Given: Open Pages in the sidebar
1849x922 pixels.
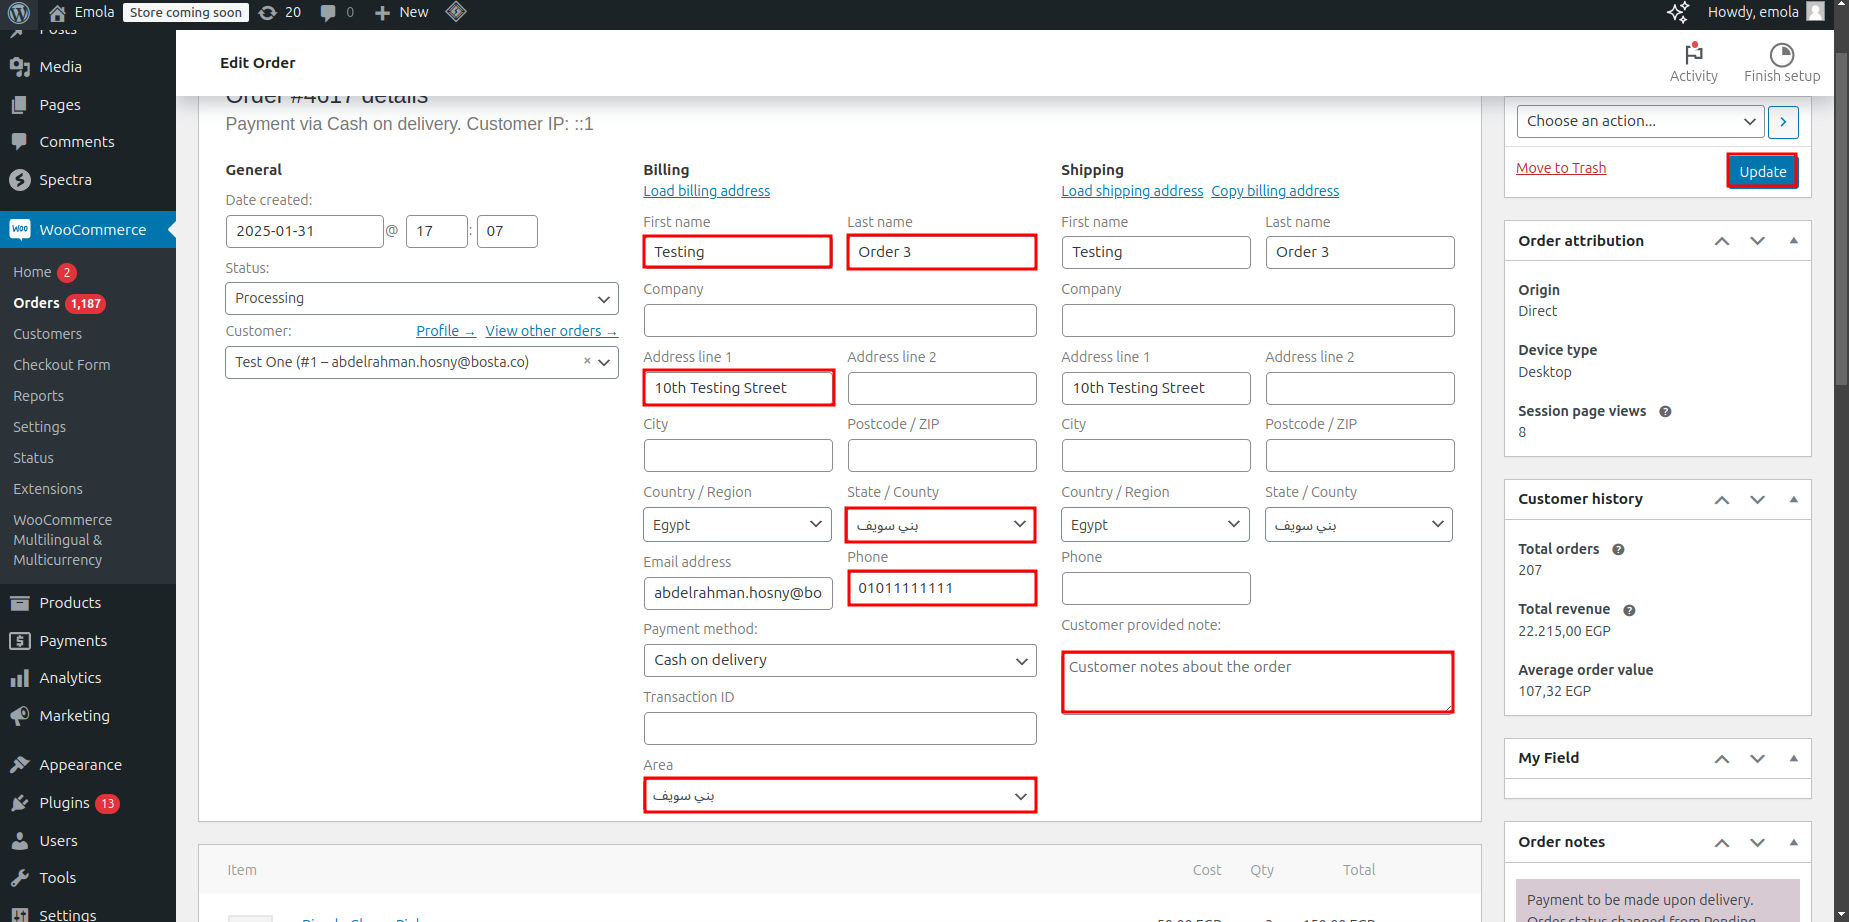Looking at the screenshot, I should (60, 105).
